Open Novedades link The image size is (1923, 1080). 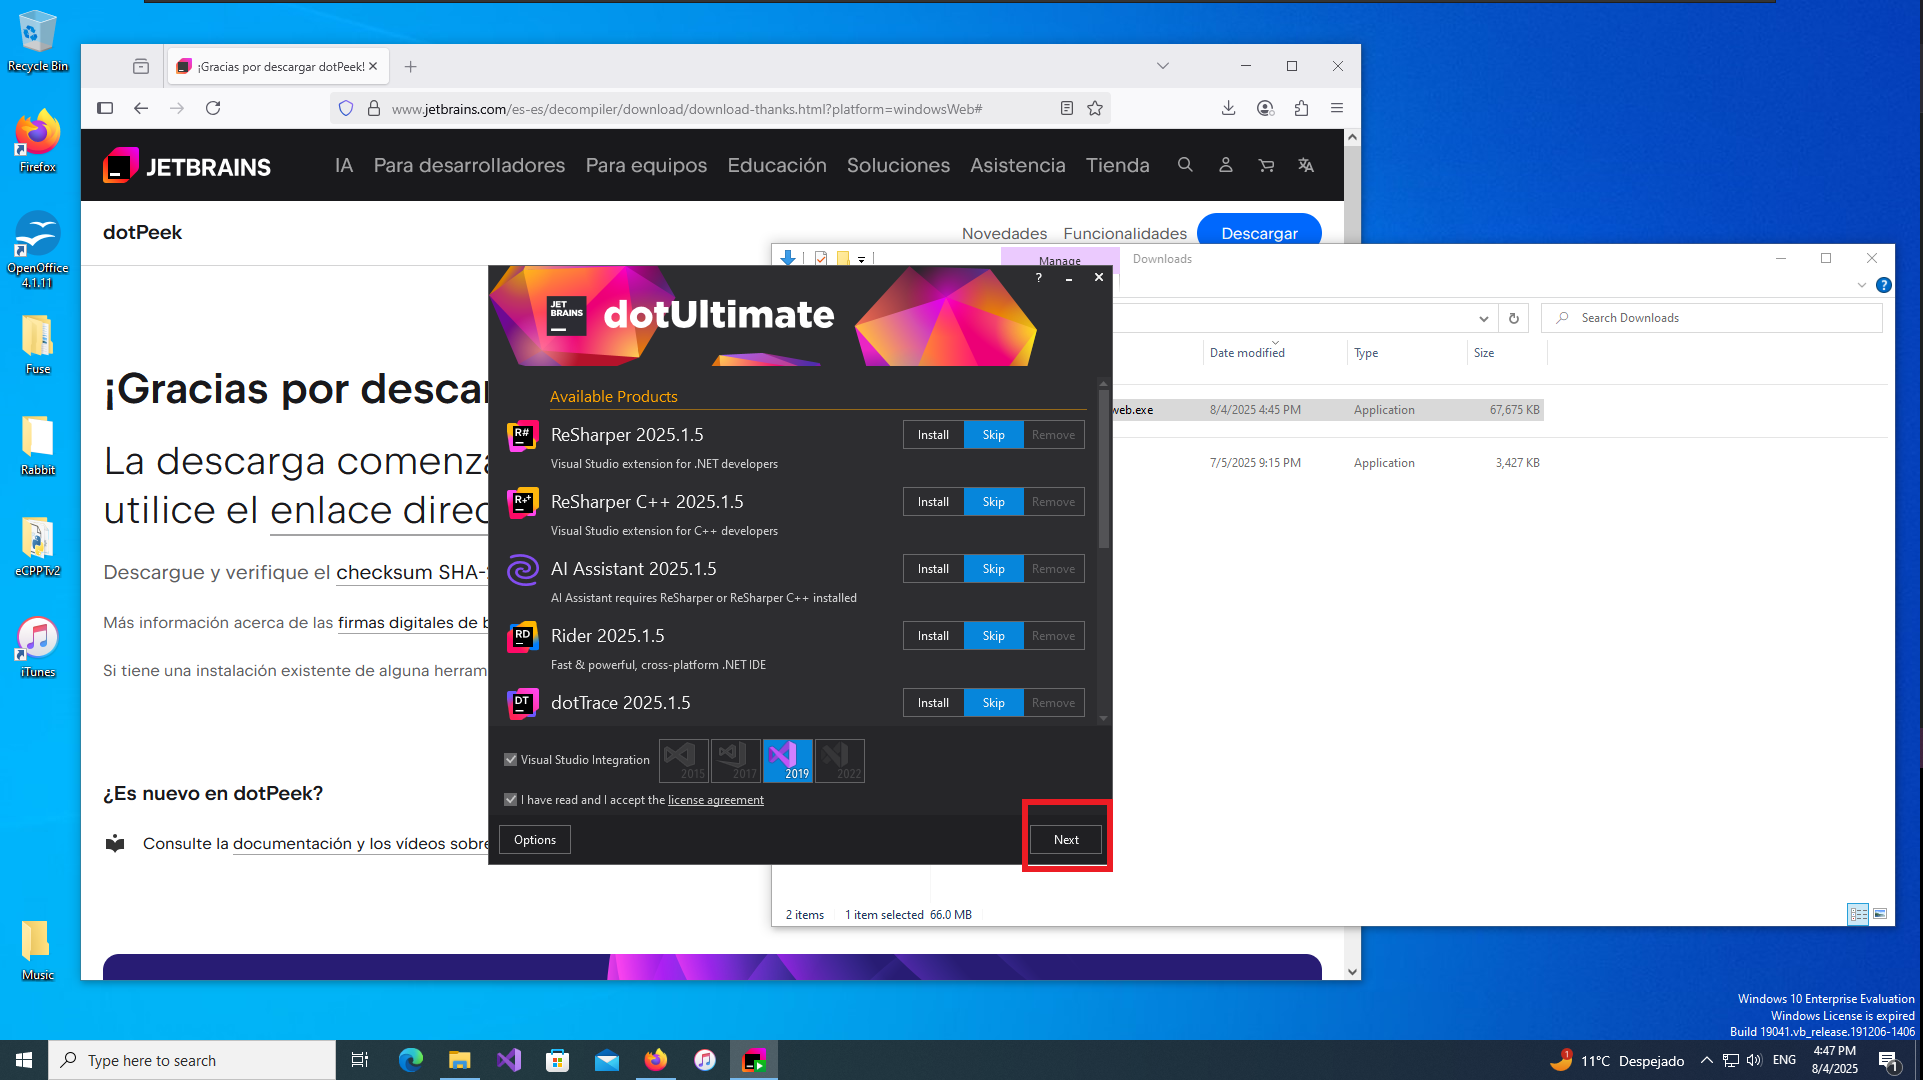[1004, 233]
